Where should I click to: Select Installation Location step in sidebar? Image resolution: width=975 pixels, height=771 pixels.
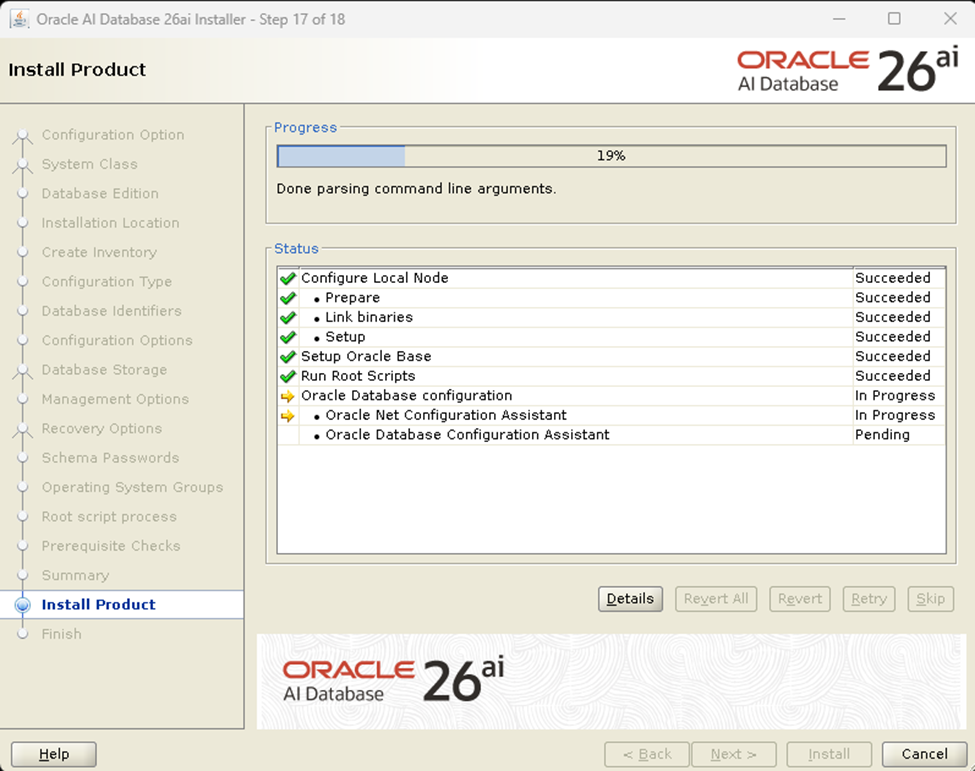click(110, 223)
